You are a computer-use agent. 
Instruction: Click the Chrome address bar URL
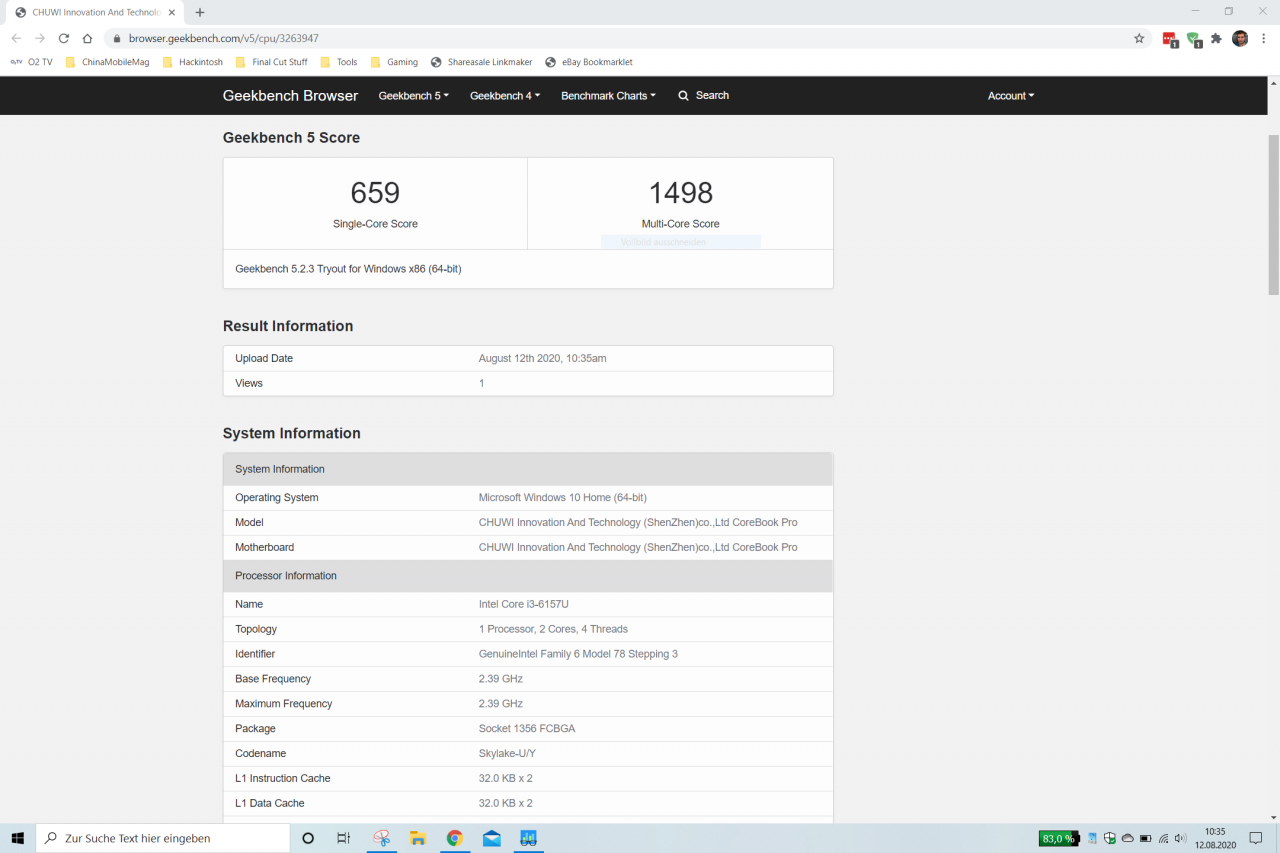click(x=224, y=38)
